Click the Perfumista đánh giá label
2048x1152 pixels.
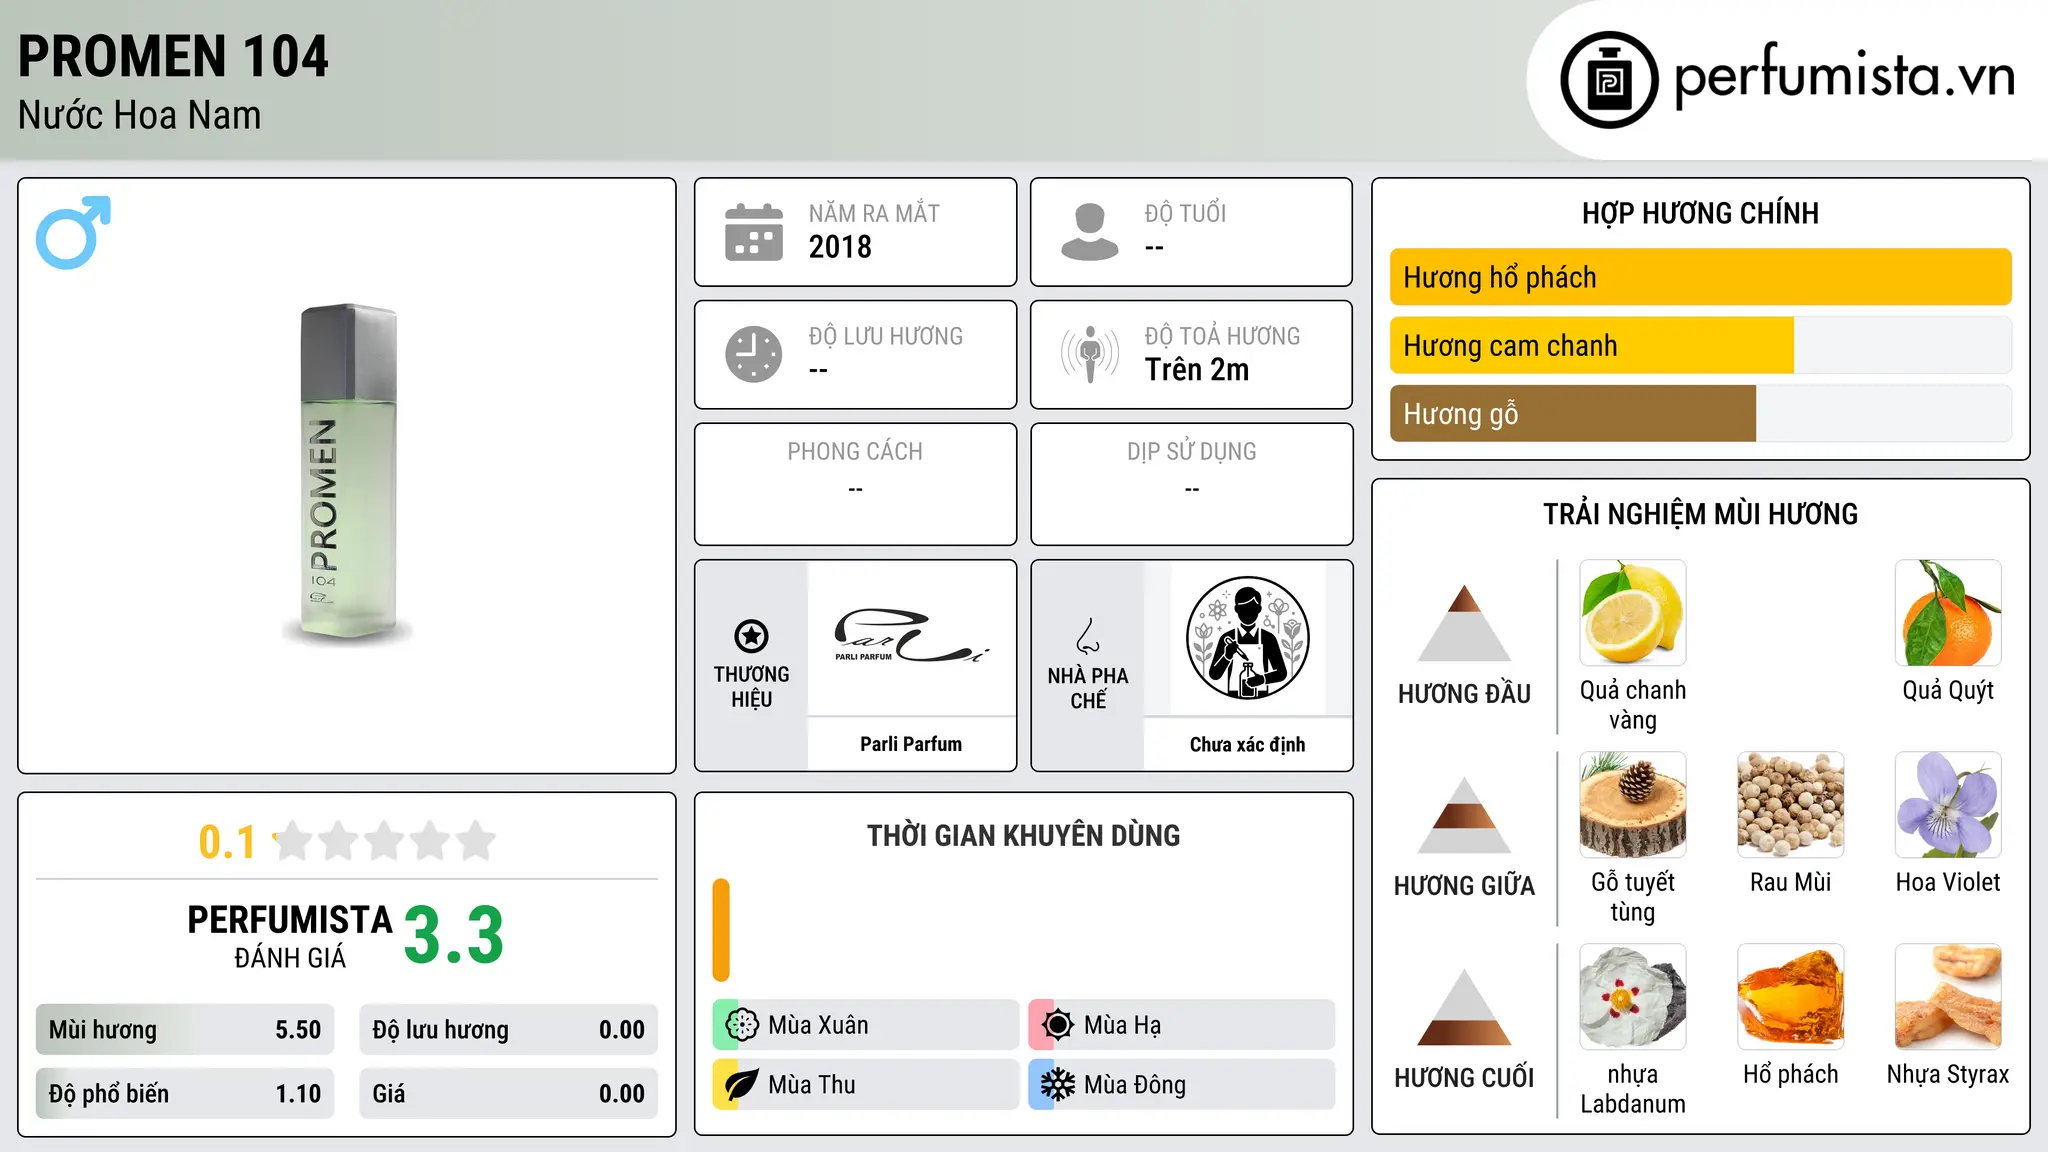[290, 937]
